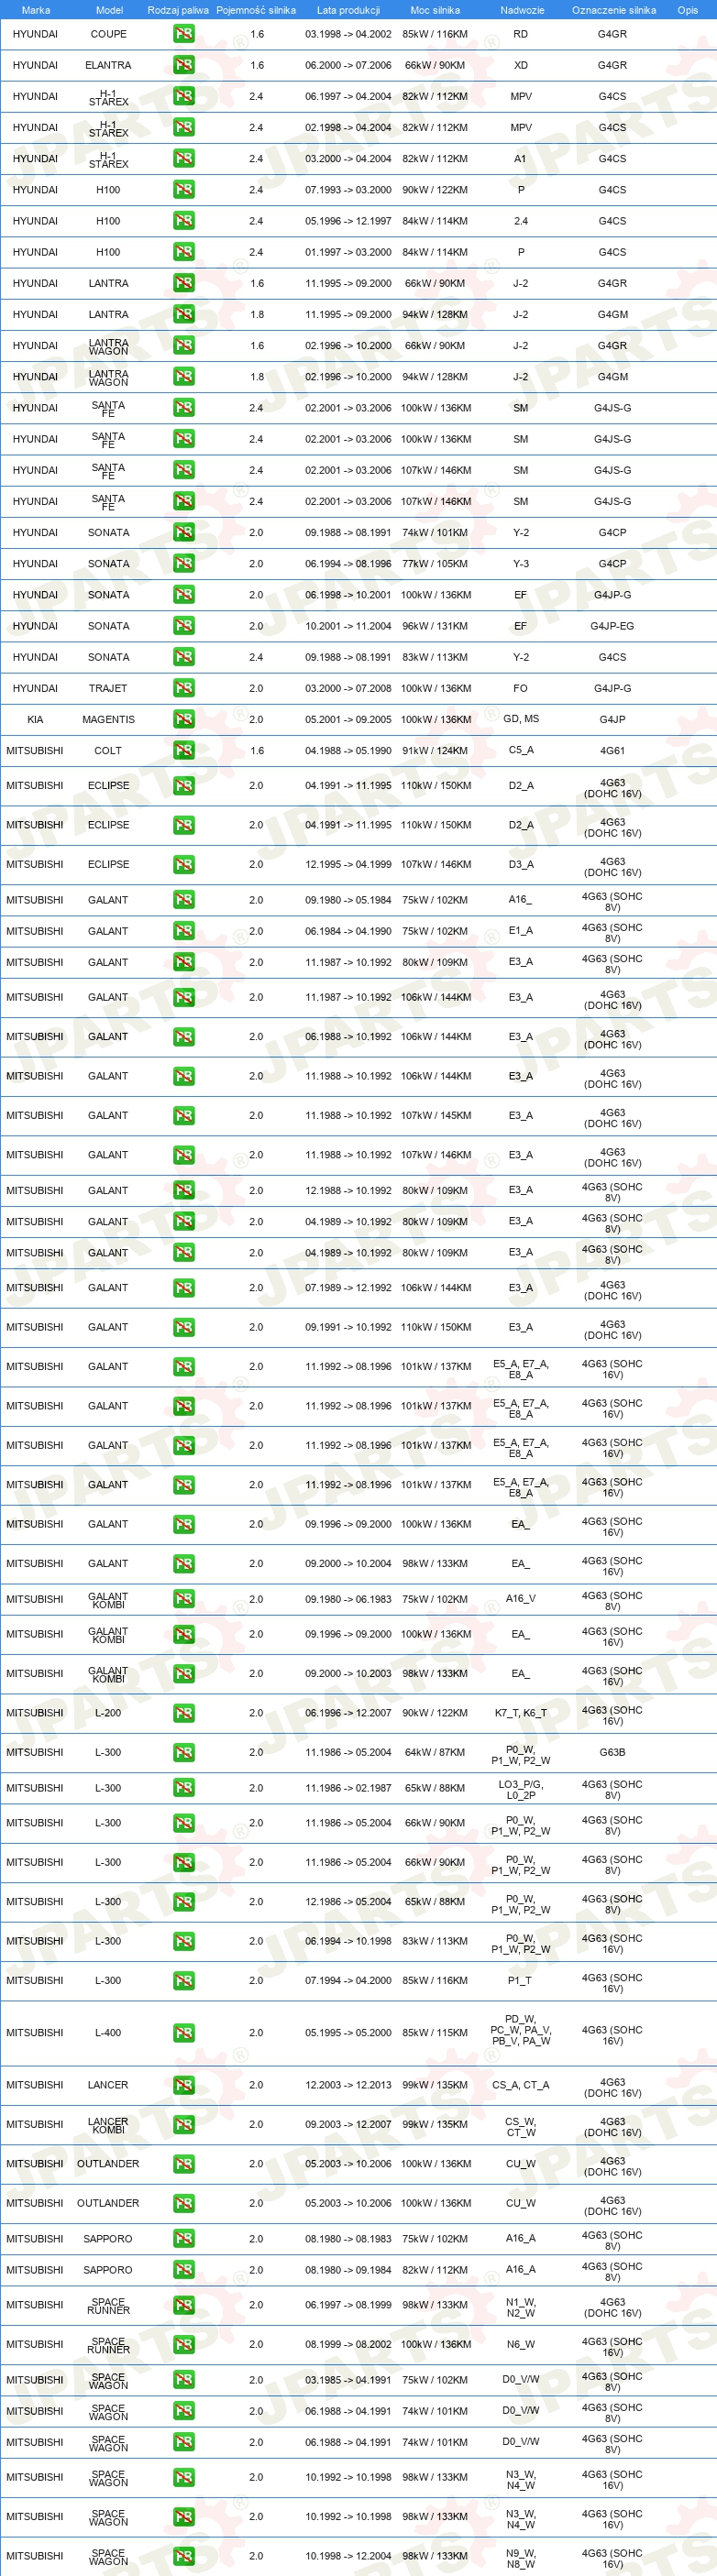717x2576 pixels.
Task: Click the Lata produkcji column header
Action: pos(348,10)
